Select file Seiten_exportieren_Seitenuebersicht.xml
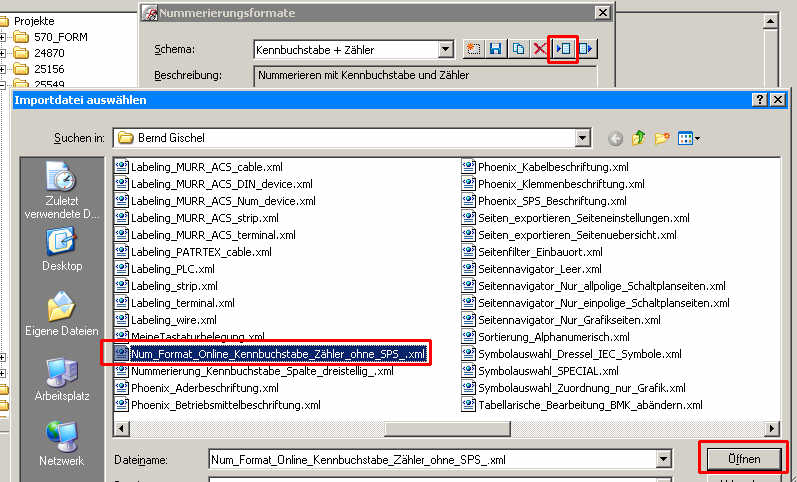Screen dimensions: 797x482 569,235
